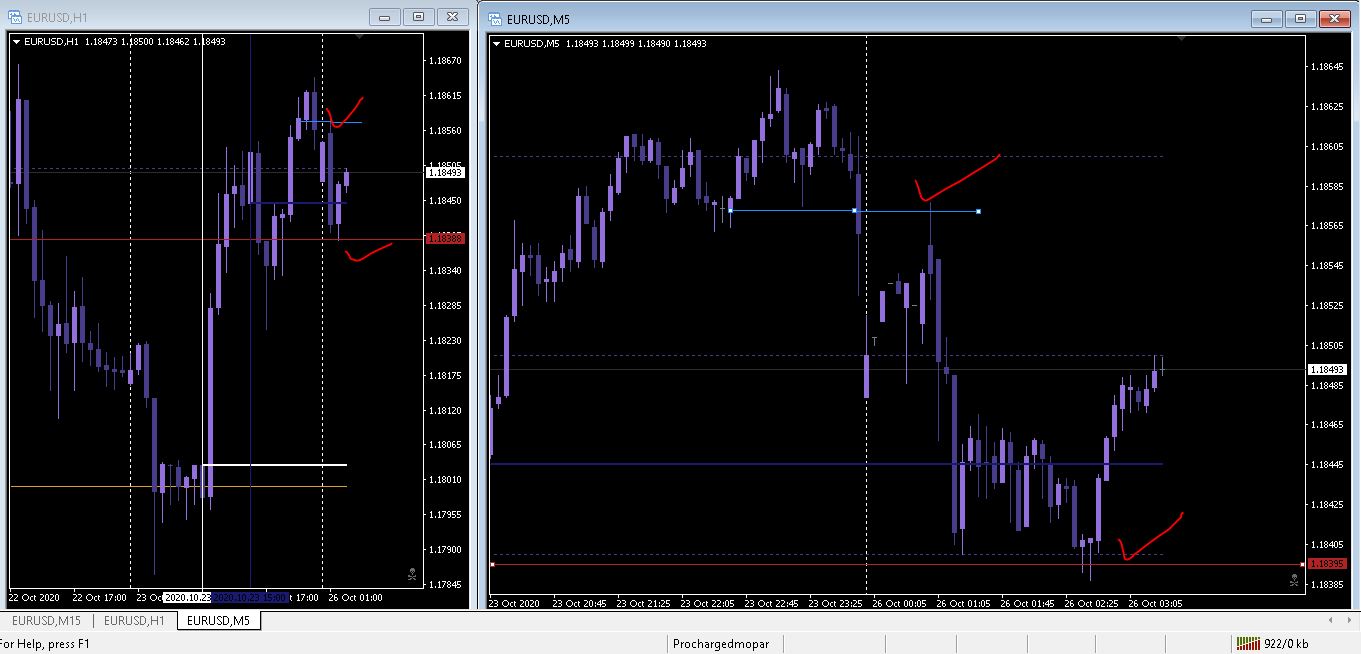Open the EURUSD,H1 chart header dropdown arrow
The width and height of the screenshot is (1361, 654).
[x=16, y=41]
